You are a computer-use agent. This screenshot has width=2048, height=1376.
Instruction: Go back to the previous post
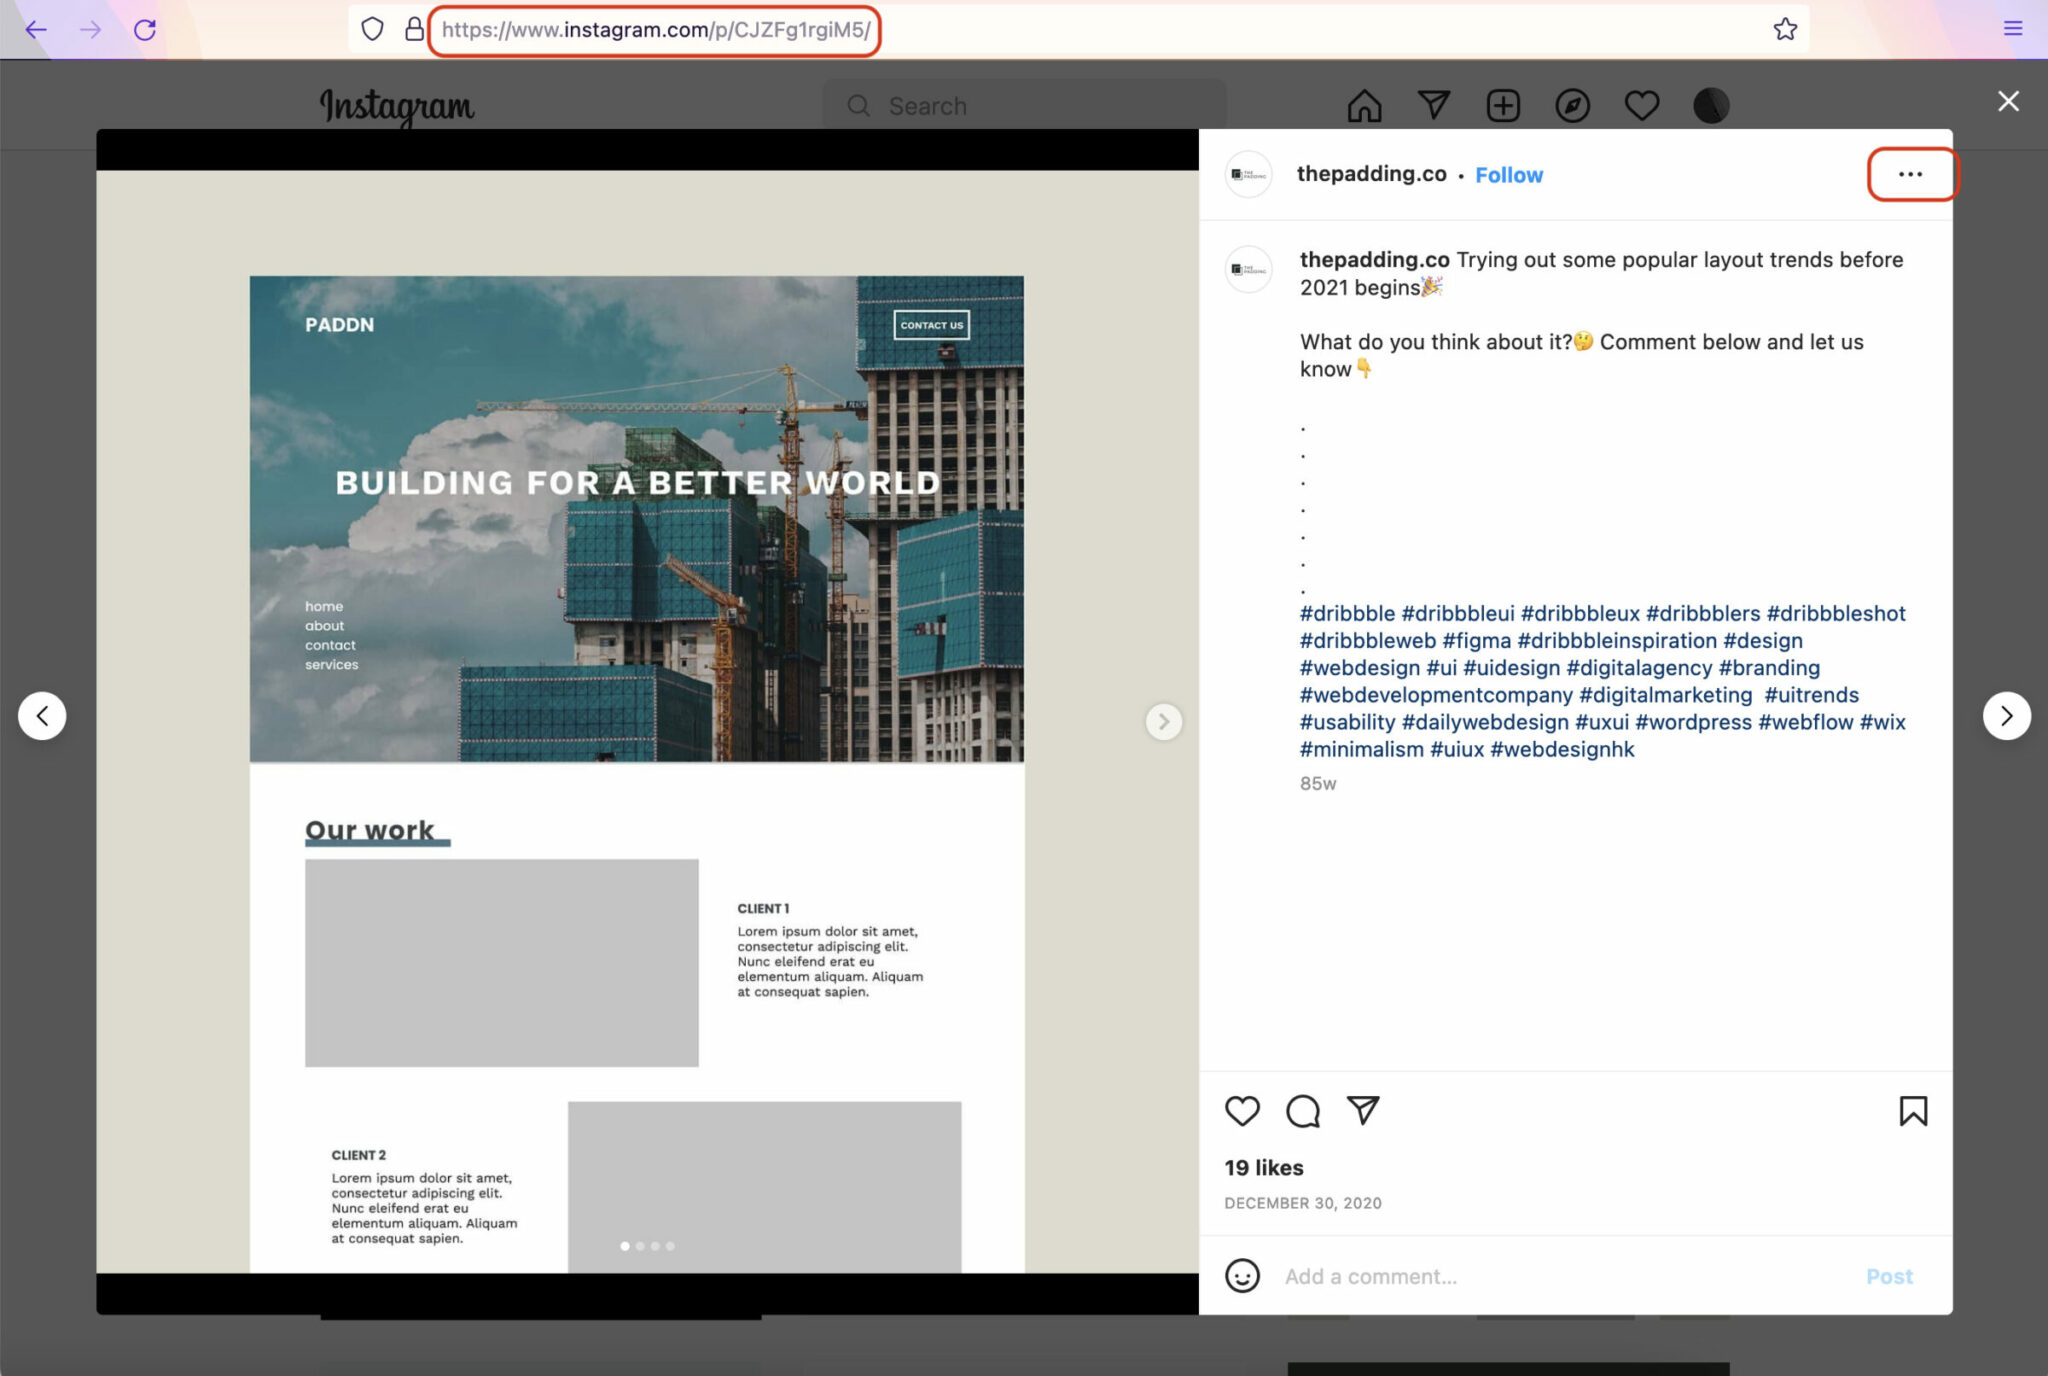(x=43, y=715)
